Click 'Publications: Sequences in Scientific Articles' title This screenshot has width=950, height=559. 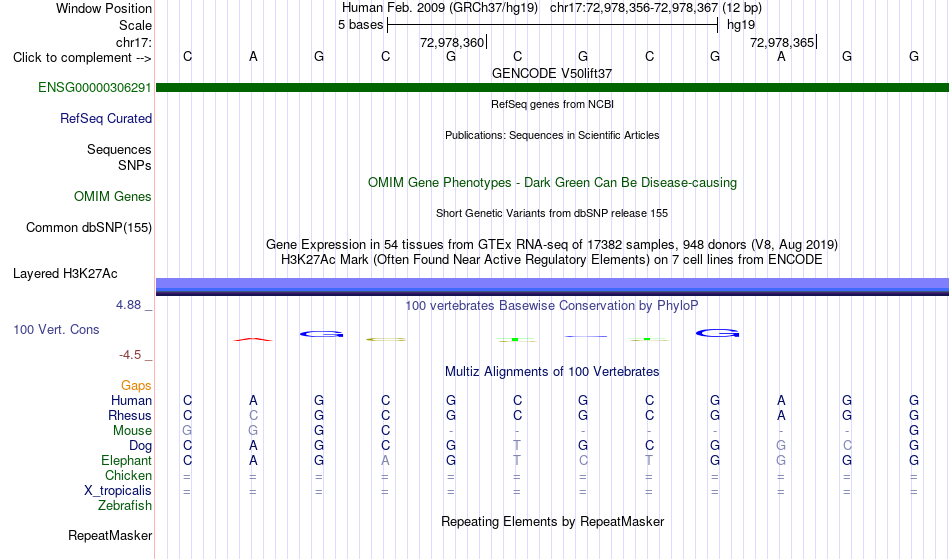[552, 135]
